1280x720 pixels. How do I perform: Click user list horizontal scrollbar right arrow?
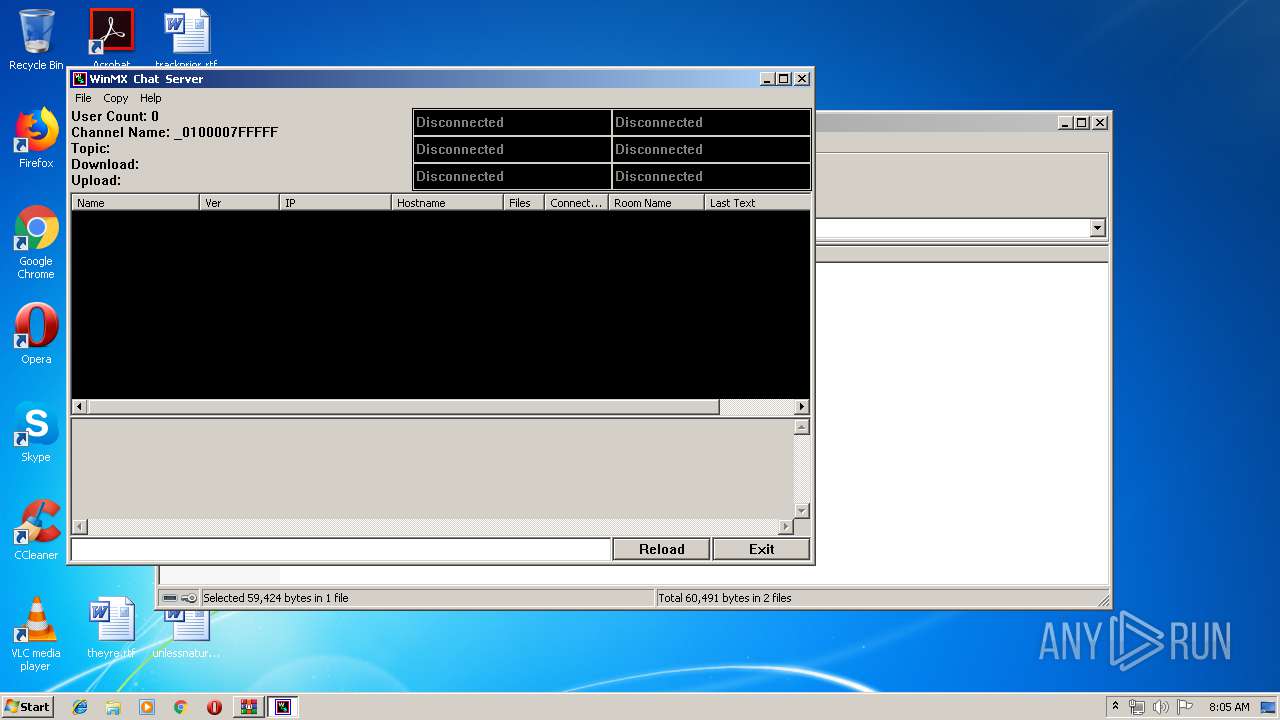(x=801, y=407)
